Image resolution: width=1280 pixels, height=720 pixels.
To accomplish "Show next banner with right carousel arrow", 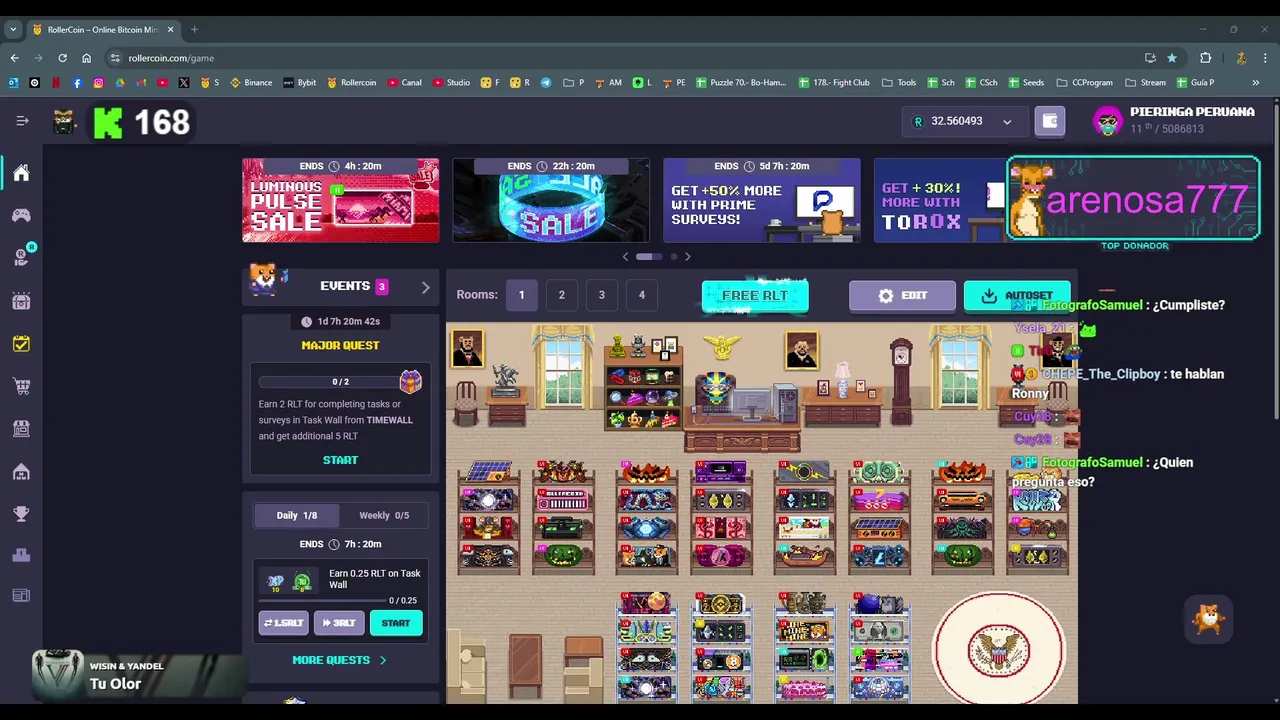I will click(687, 257).
